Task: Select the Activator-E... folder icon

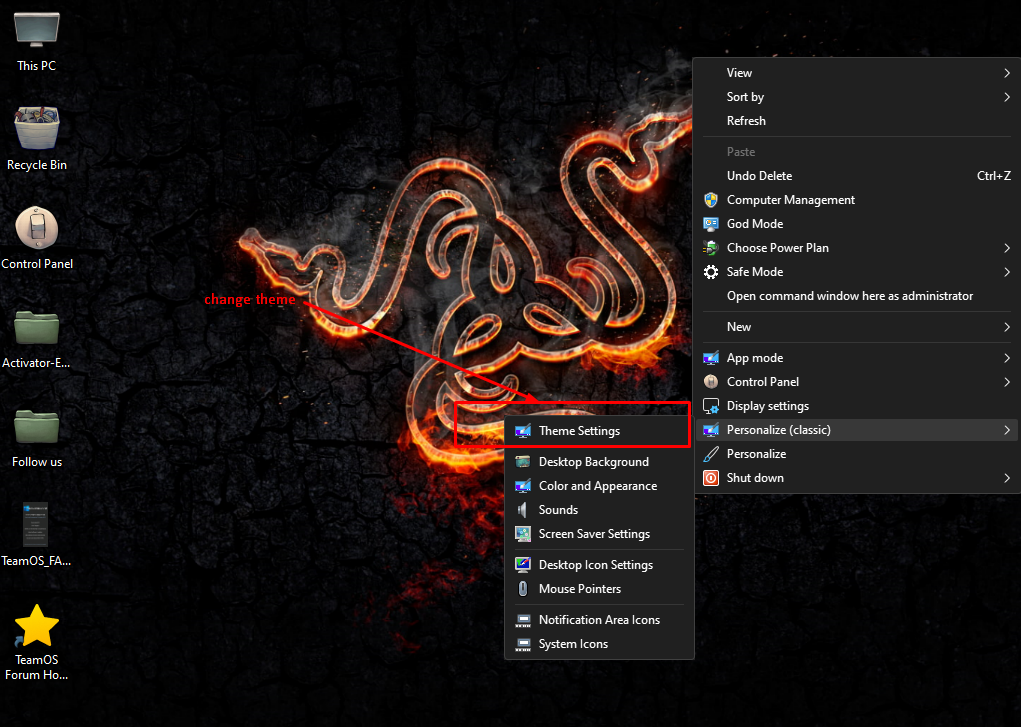Action: (36, 328)
